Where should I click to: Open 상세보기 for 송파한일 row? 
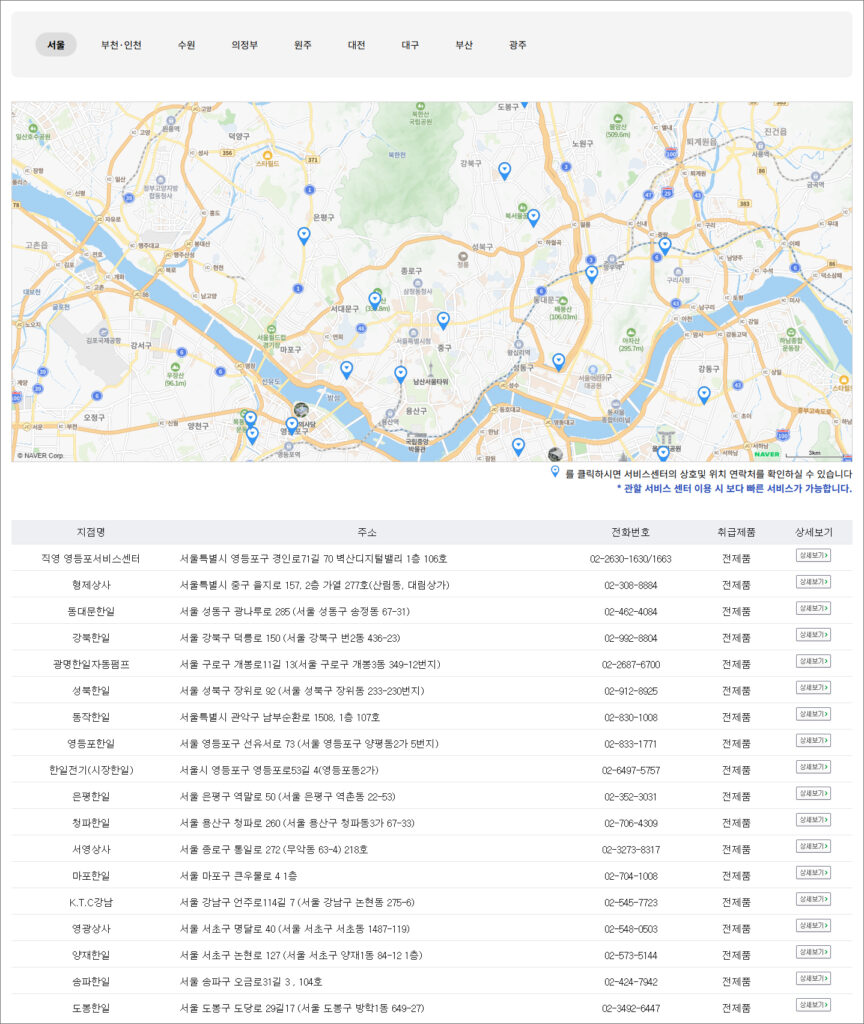click(x=813, y=979)
